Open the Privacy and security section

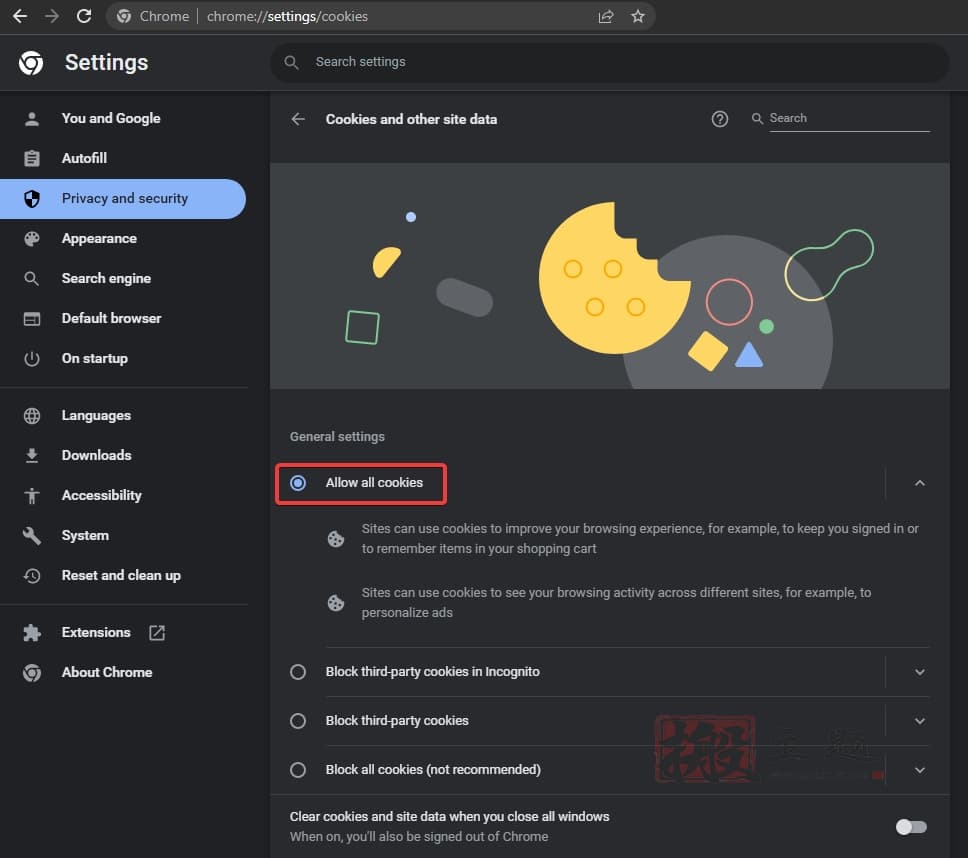click(x=124, y=199)
